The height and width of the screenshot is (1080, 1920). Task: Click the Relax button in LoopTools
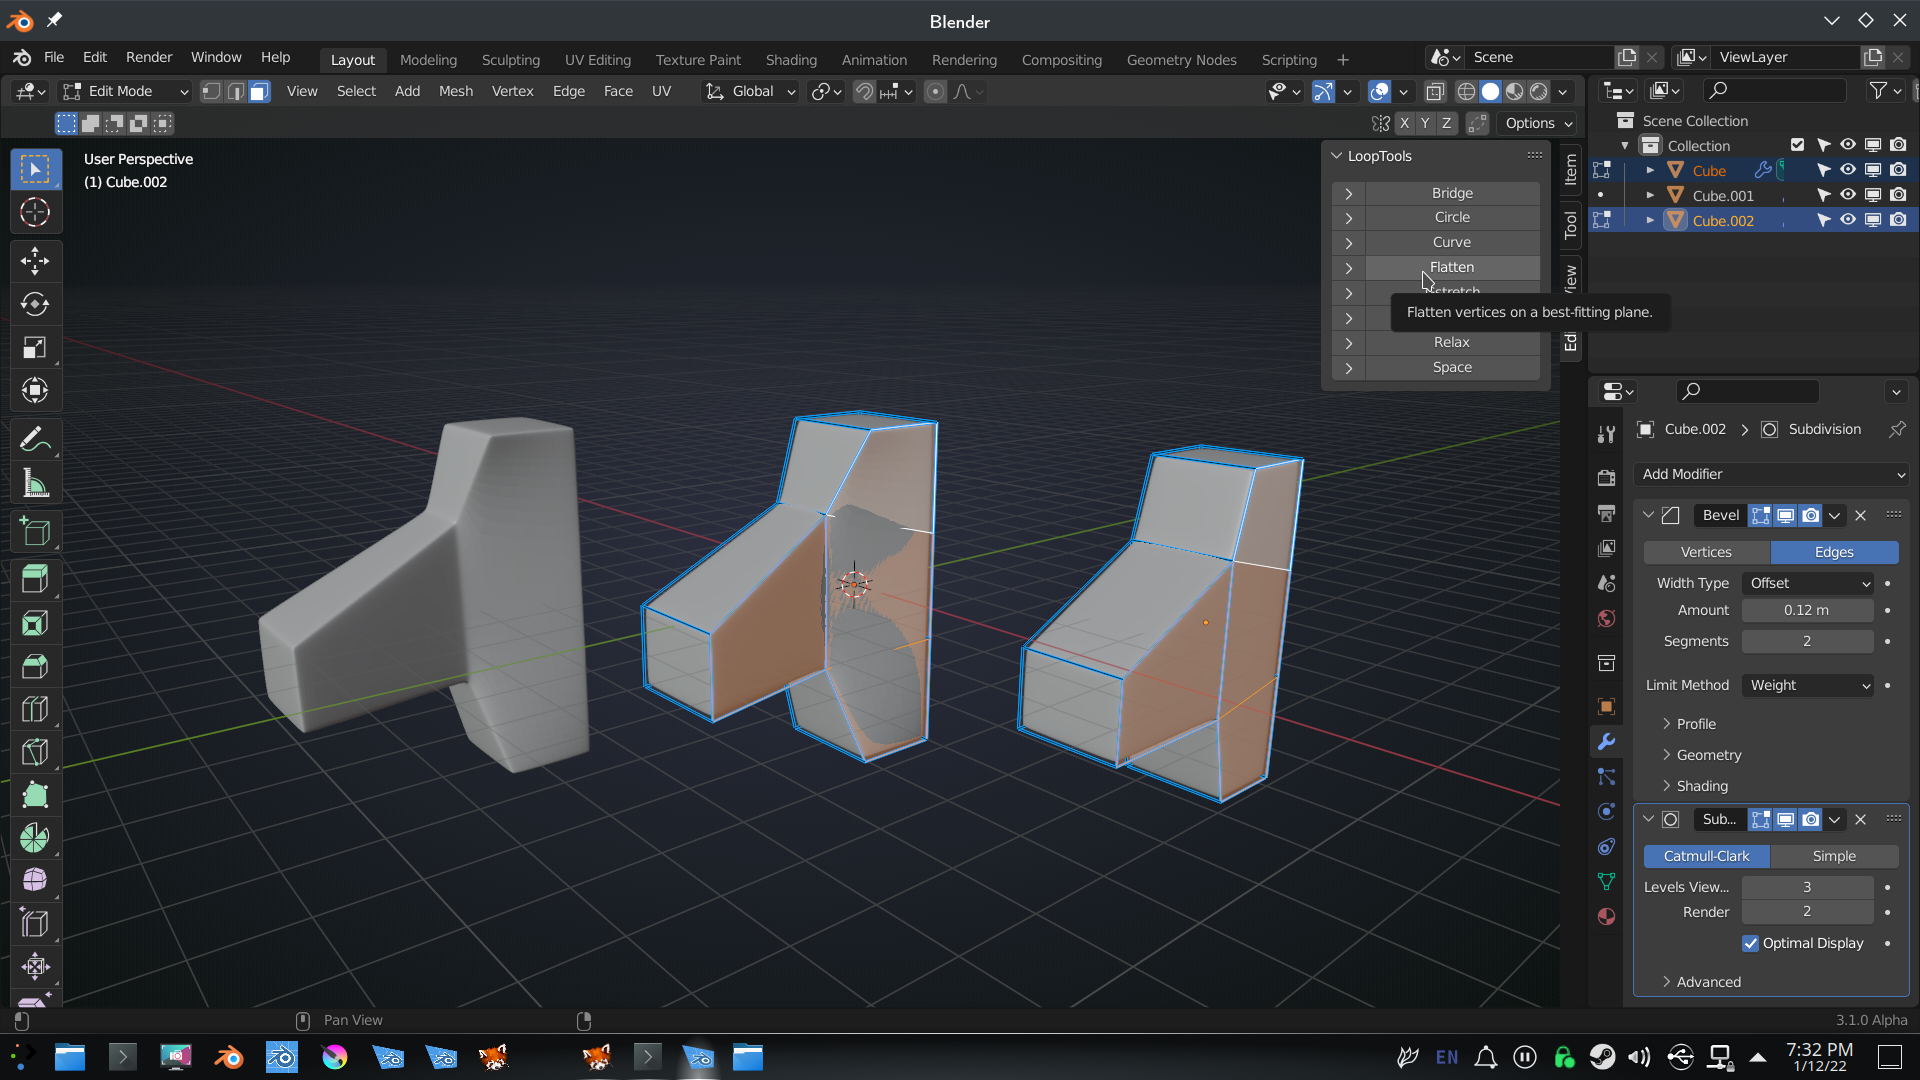coord(1451,342)
